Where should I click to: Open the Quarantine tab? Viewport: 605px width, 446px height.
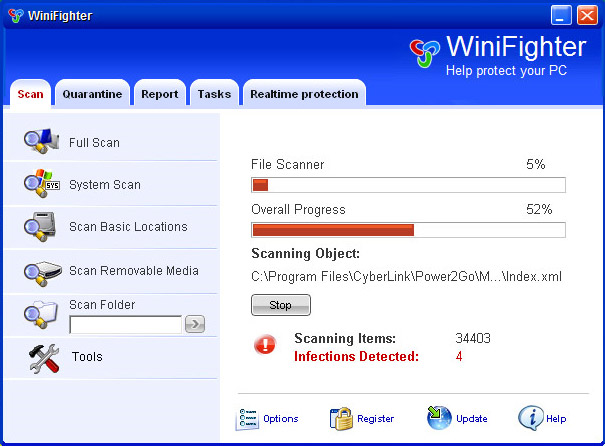coord(92,94)
